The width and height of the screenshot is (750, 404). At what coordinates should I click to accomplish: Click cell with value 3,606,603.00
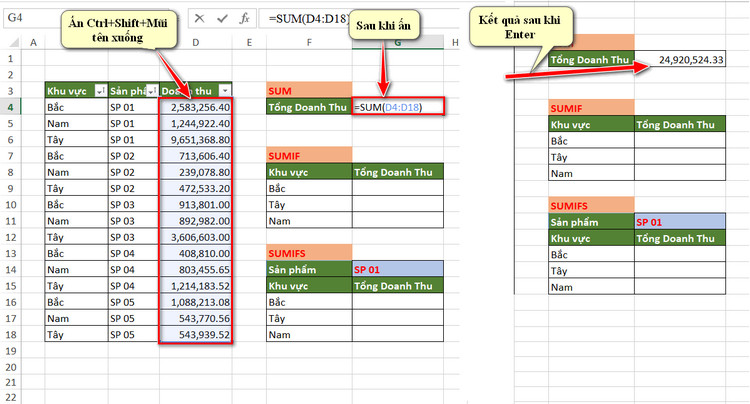click(x=196, y=237)
